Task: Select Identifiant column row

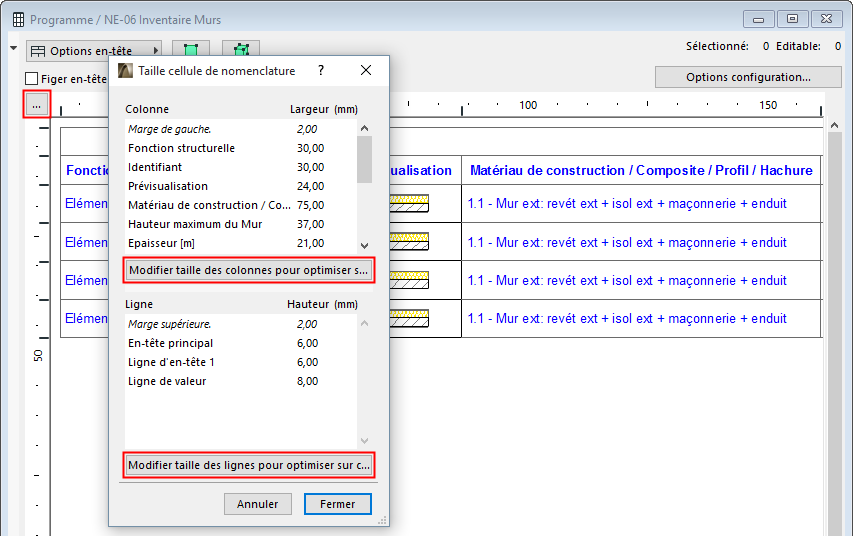Action: [x=241, y=167]
